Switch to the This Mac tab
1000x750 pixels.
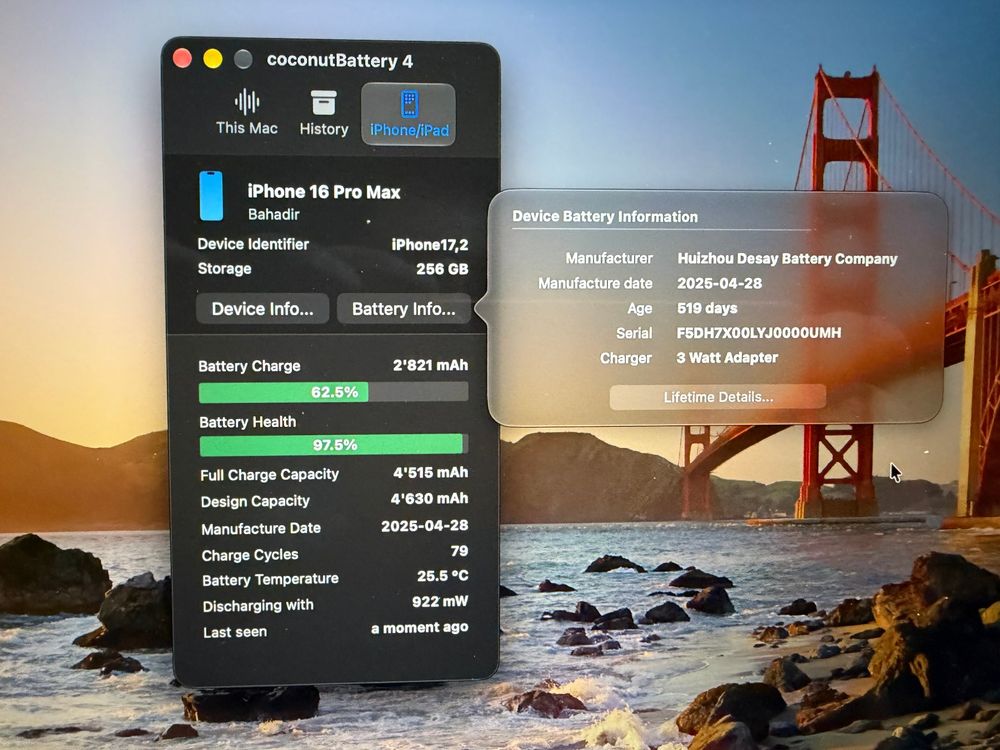(x=247, y=113)
